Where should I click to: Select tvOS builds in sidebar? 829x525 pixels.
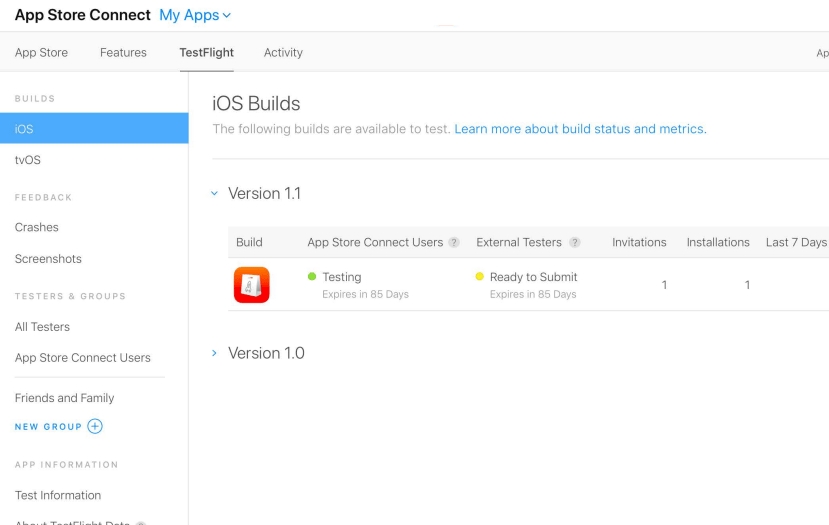(28, 160)
